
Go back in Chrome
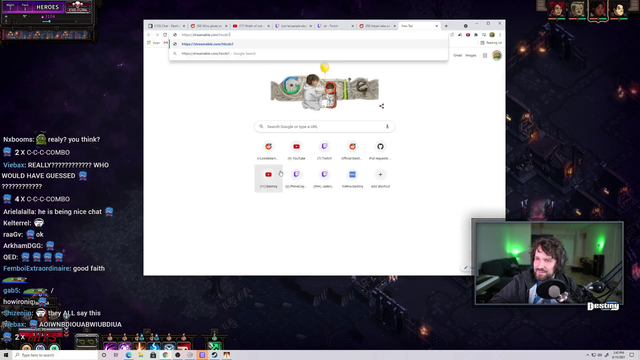(x=149, y=35)
